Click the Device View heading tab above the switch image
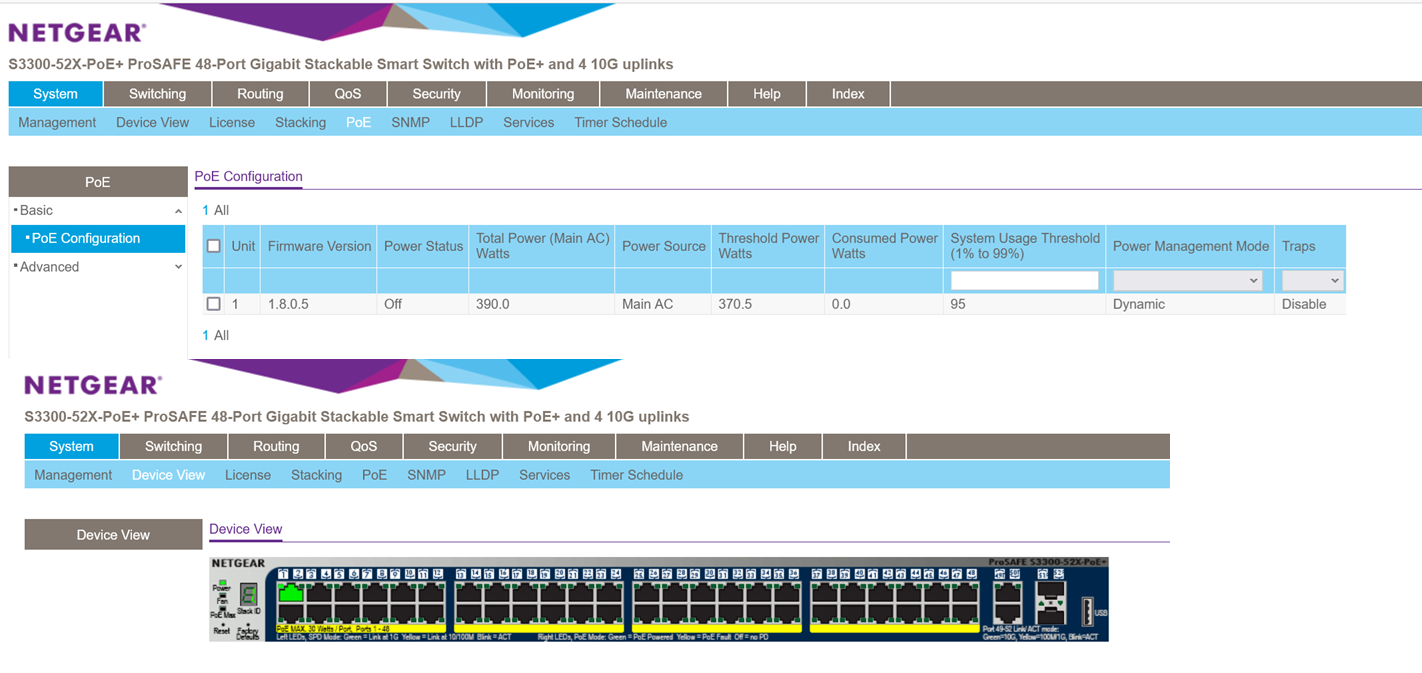Screen dimensions: 1422x673 pyautogui.click(x=246, y=529)
